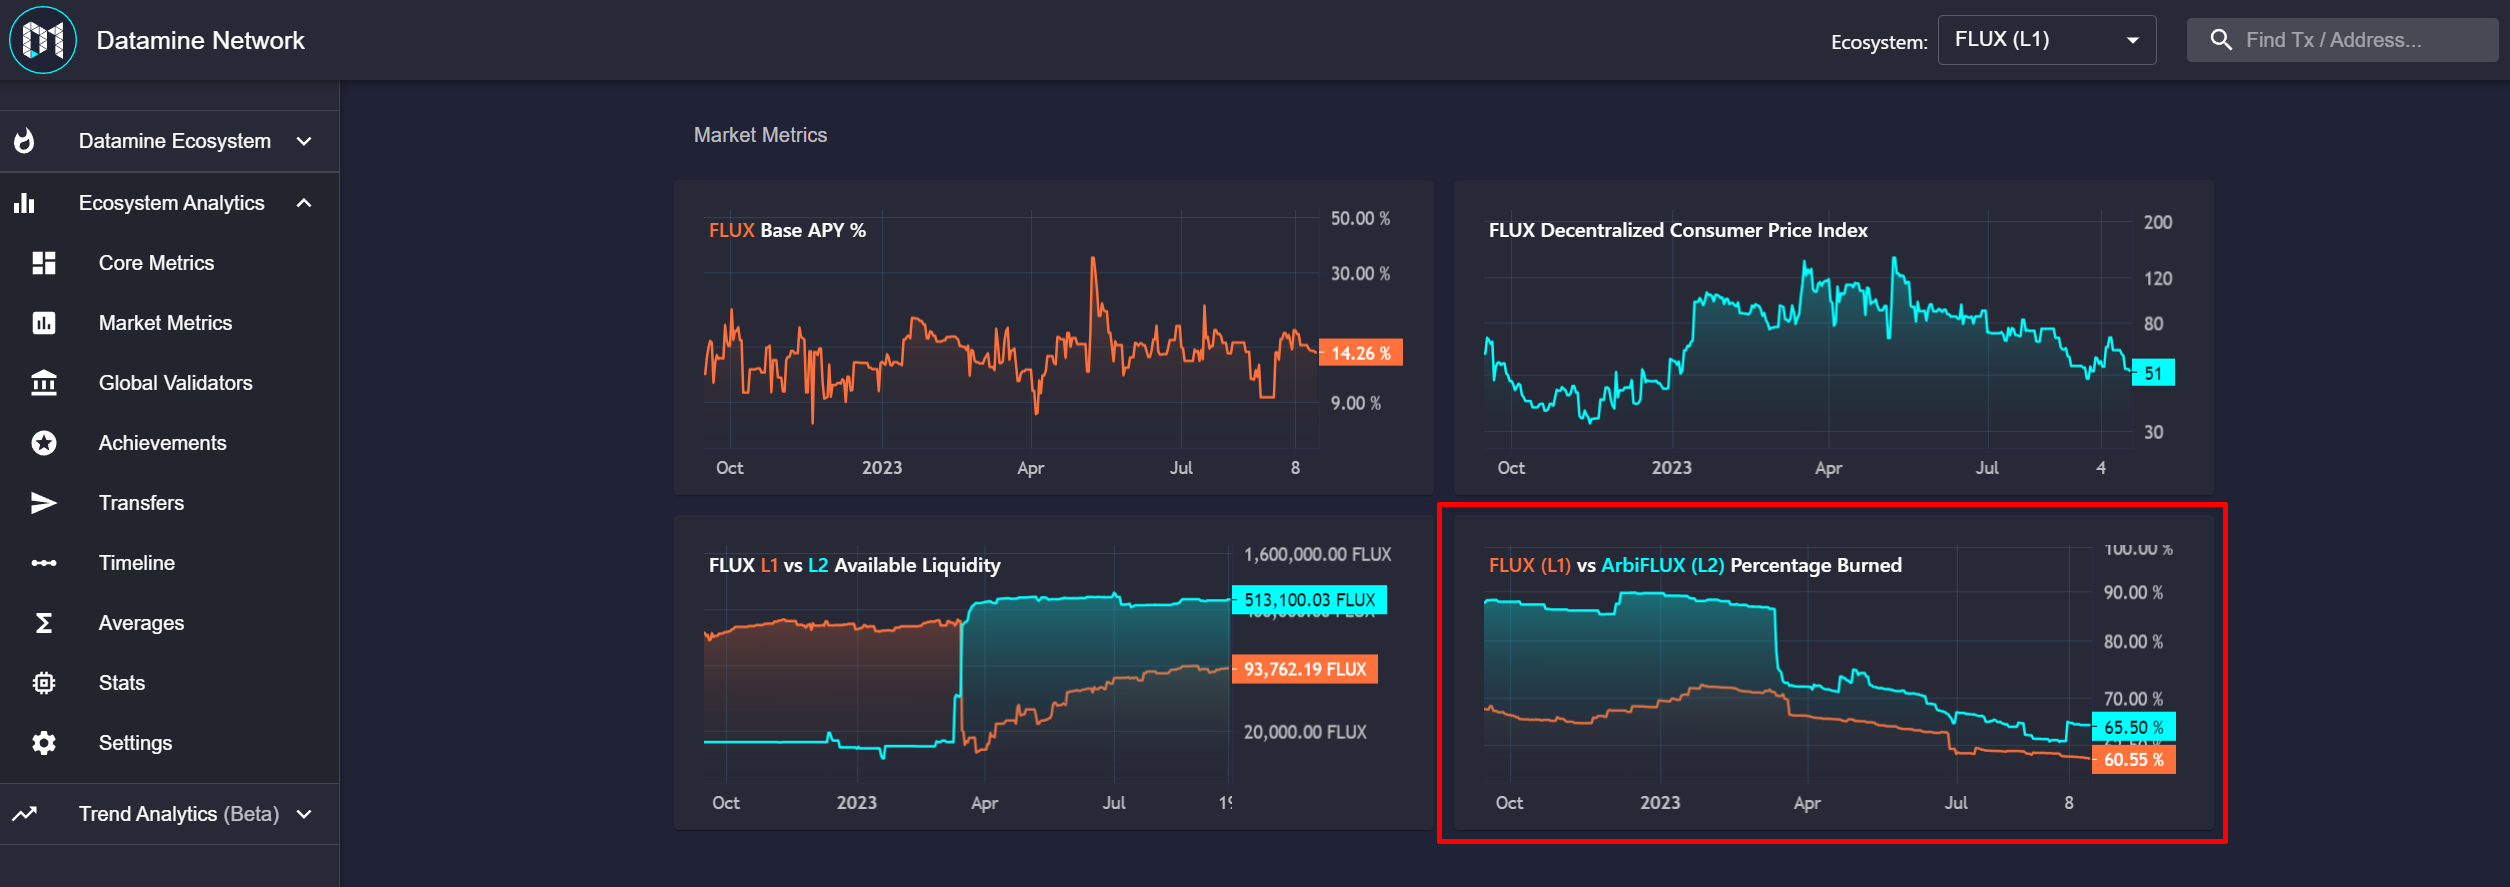Open Timeline menu item

pos(170,563)
